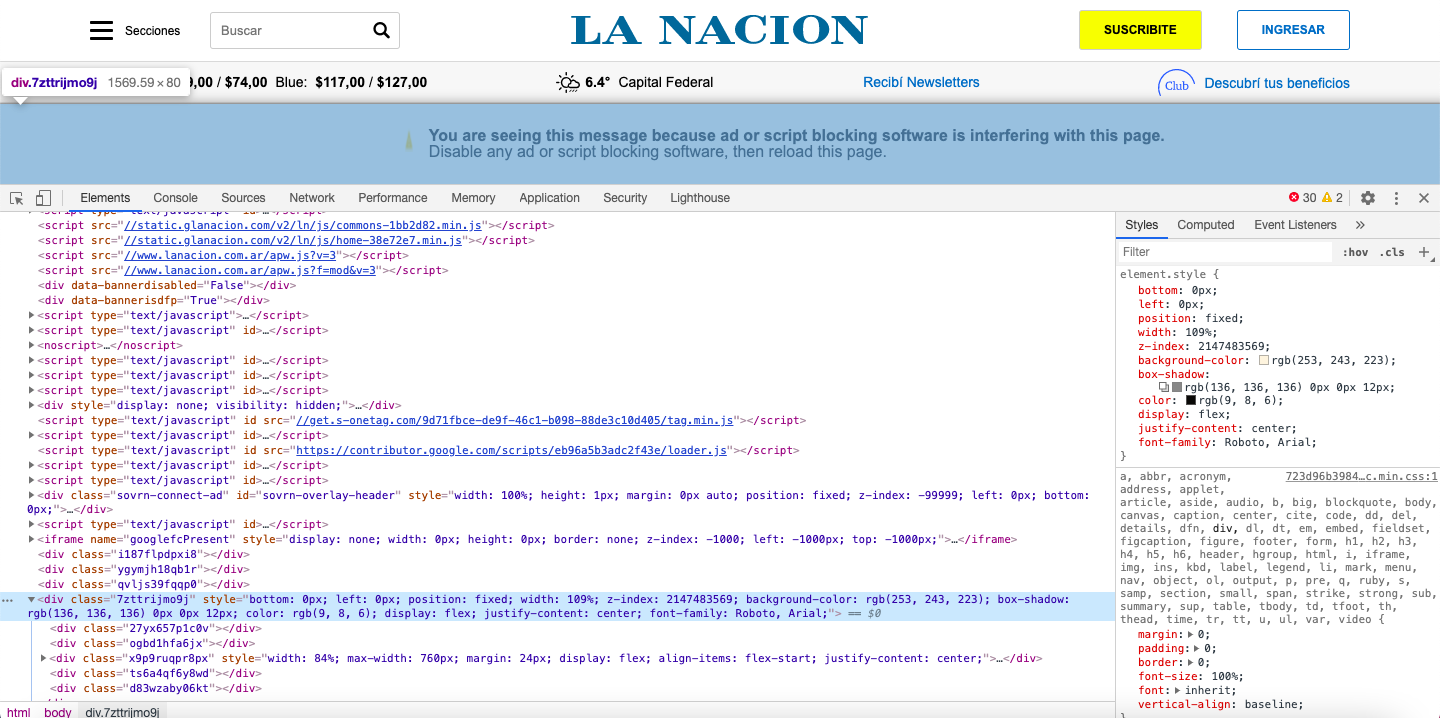Open the Recibí Newsletters link
This screenshot has height=718, width=1440.
[921, 83]
